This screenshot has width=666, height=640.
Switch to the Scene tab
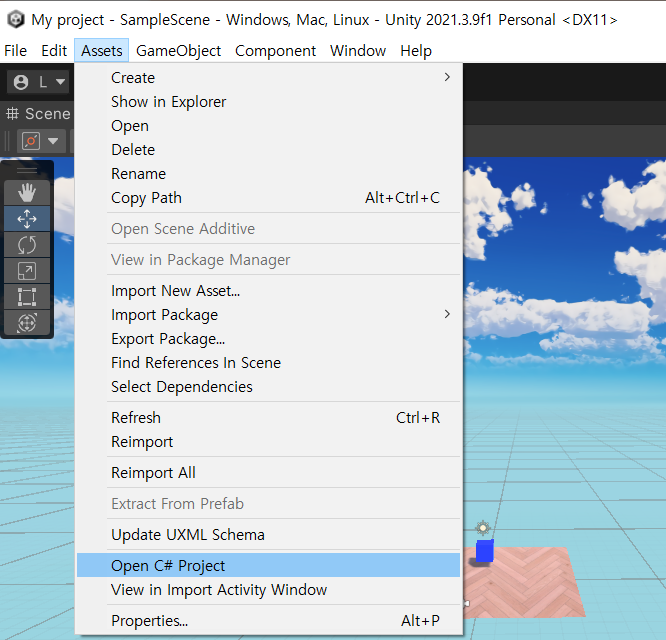tap(38, 113)
